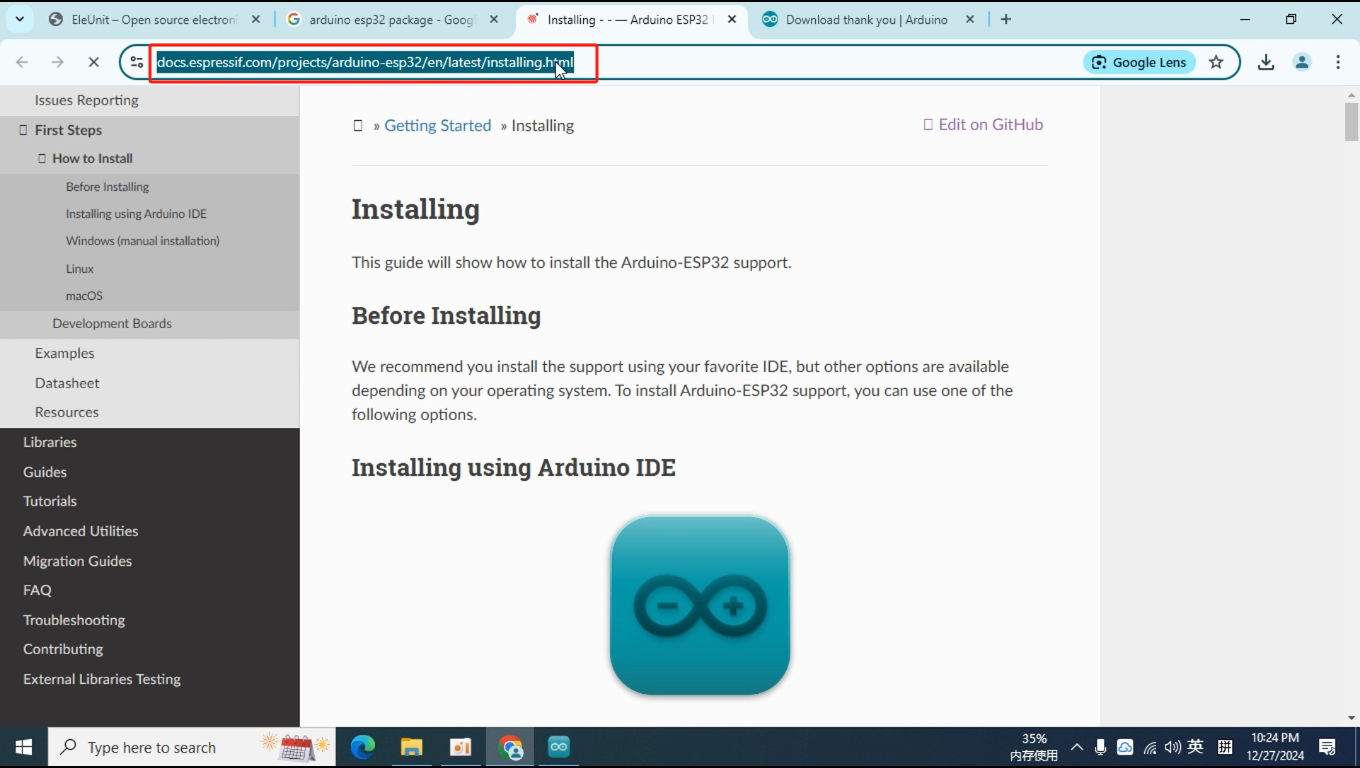Jump to Before Installing section link
The height and width of the screenshot is (768, 1360).
107,187
